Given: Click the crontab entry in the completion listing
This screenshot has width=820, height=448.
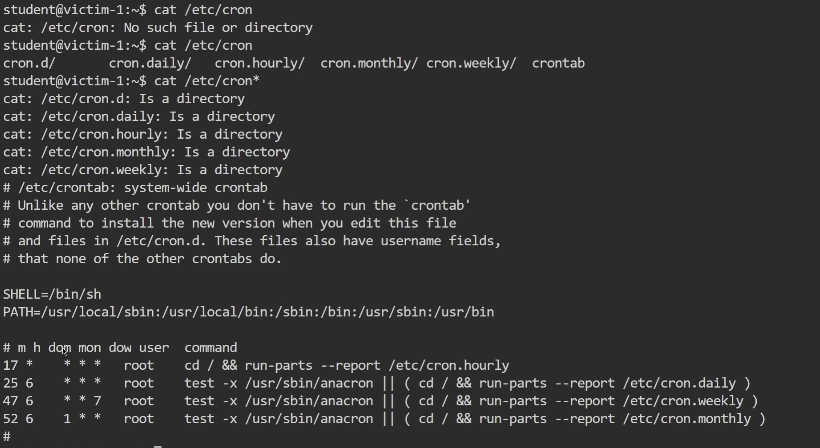Looking at the screenshot, I should tap(558, 63).
